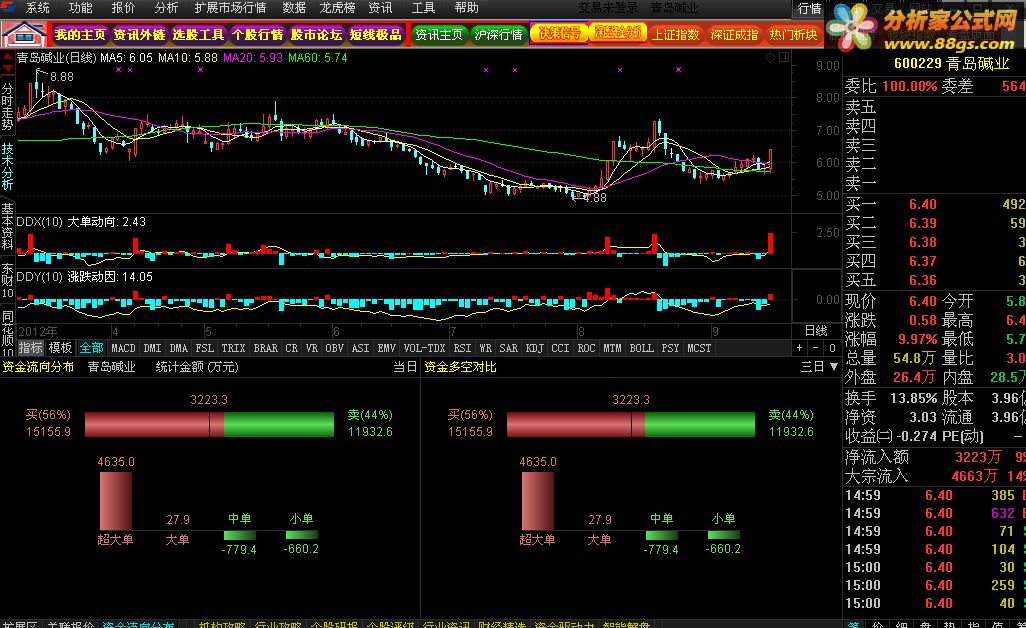Screen dimensions: 1026x628
Task: Select 基本资料 sidebar tab
Action: 7,226
